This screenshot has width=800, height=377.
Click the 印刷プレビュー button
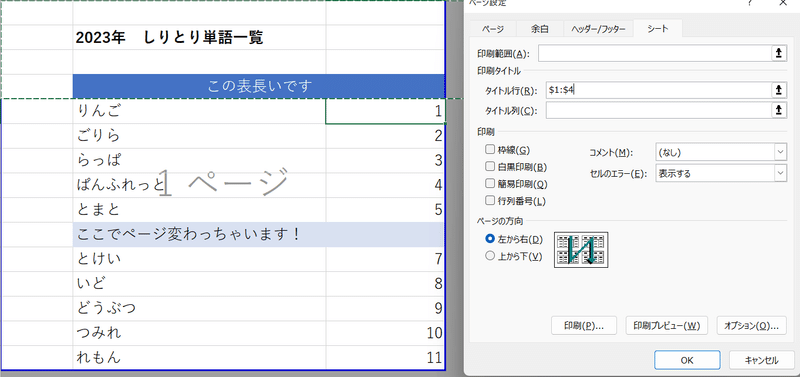coord(666,325)
